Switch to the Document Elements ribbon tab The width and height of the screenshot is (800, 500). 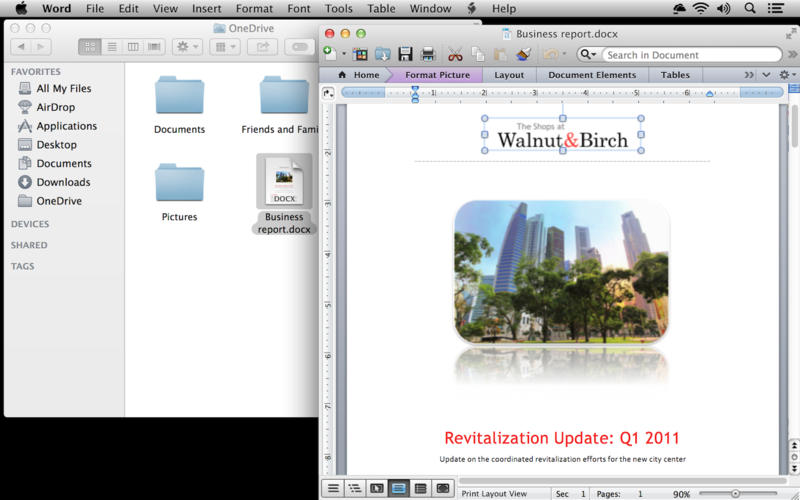tap(592, 75)
